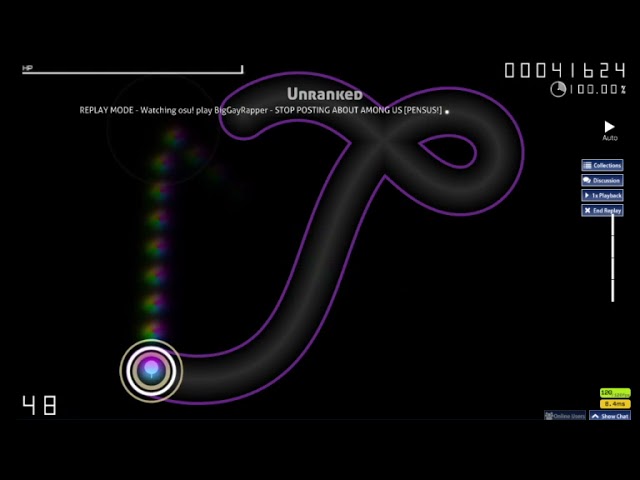Click the 48 combo counter
Image resolution: width=640 pixels, height=480 pixels.
(39, 405)
